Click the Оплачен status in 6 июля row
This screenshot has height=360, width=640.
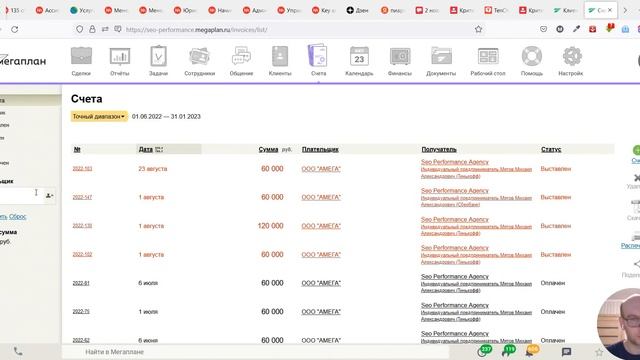(x=553, y=283)
